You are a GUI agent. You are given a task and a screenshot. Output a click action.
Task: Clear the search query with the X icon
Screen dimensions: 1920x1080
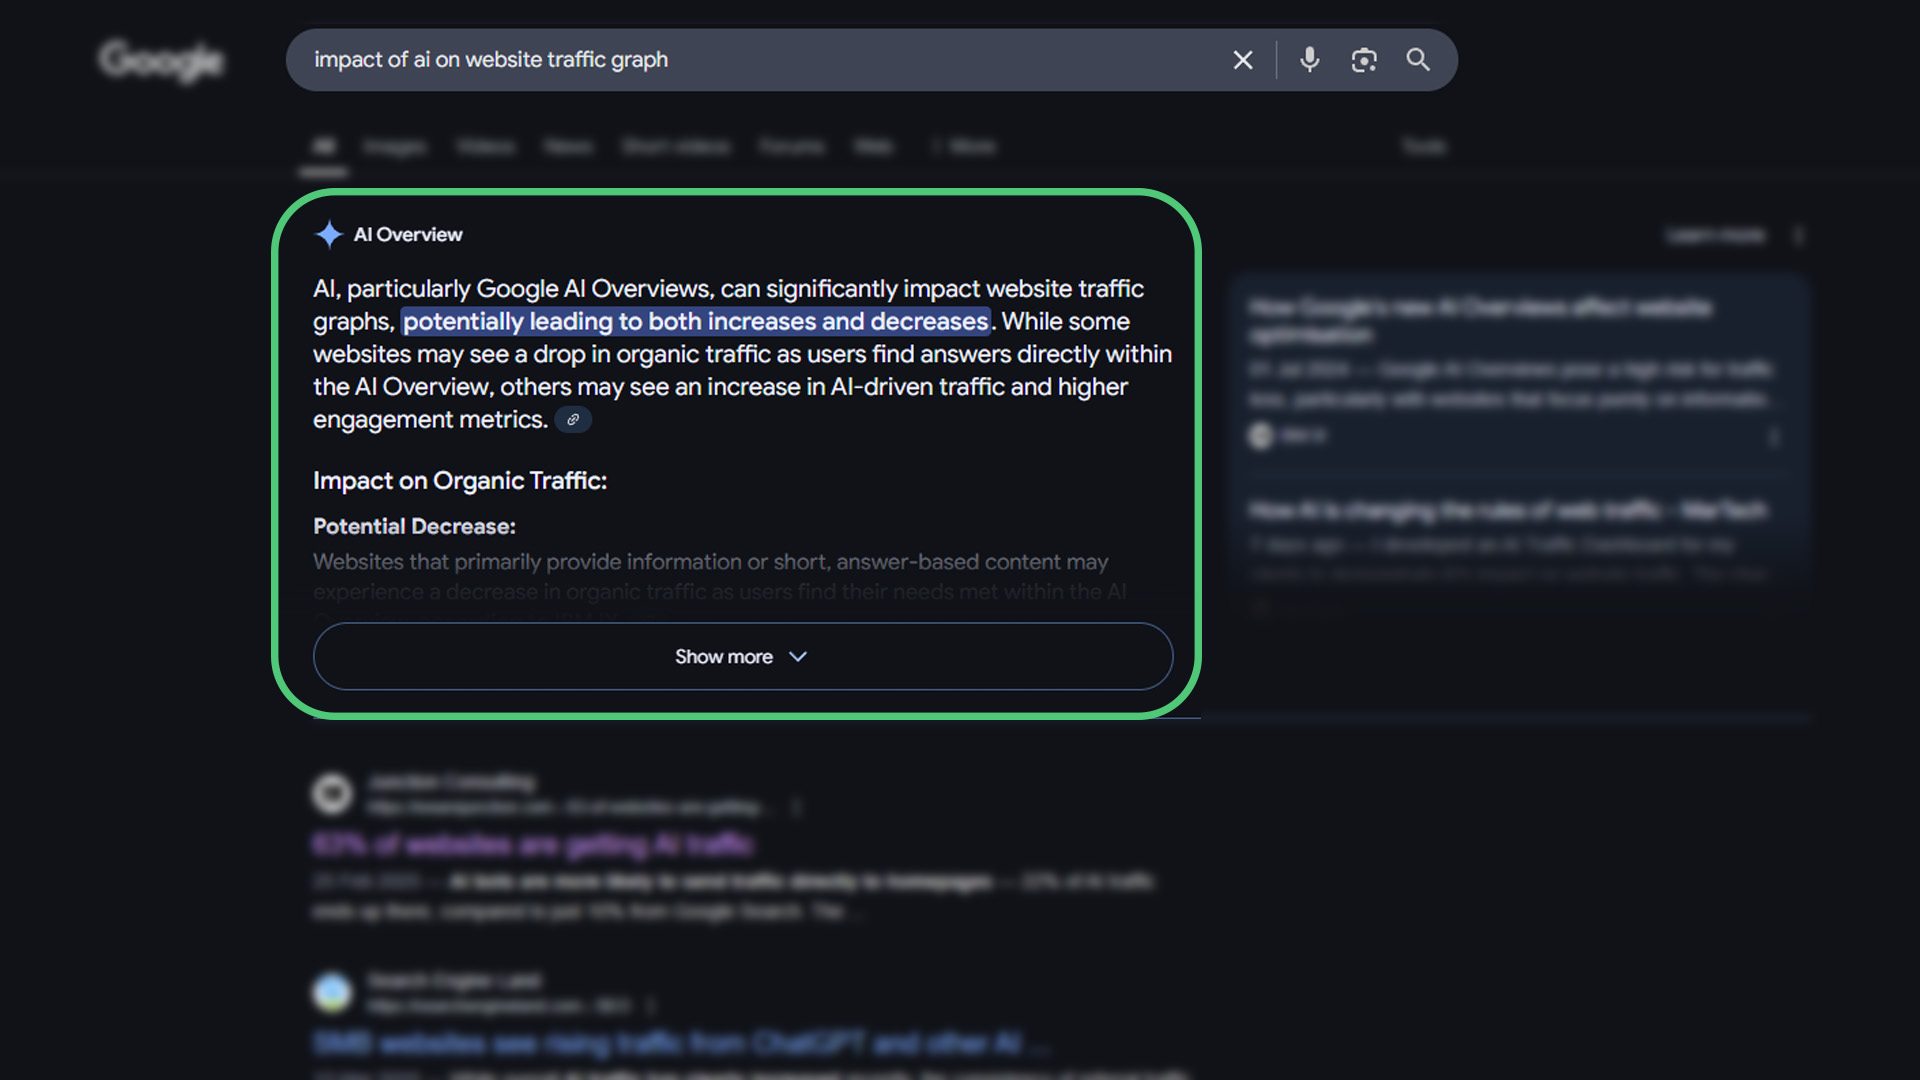[x=1243, y=60]
